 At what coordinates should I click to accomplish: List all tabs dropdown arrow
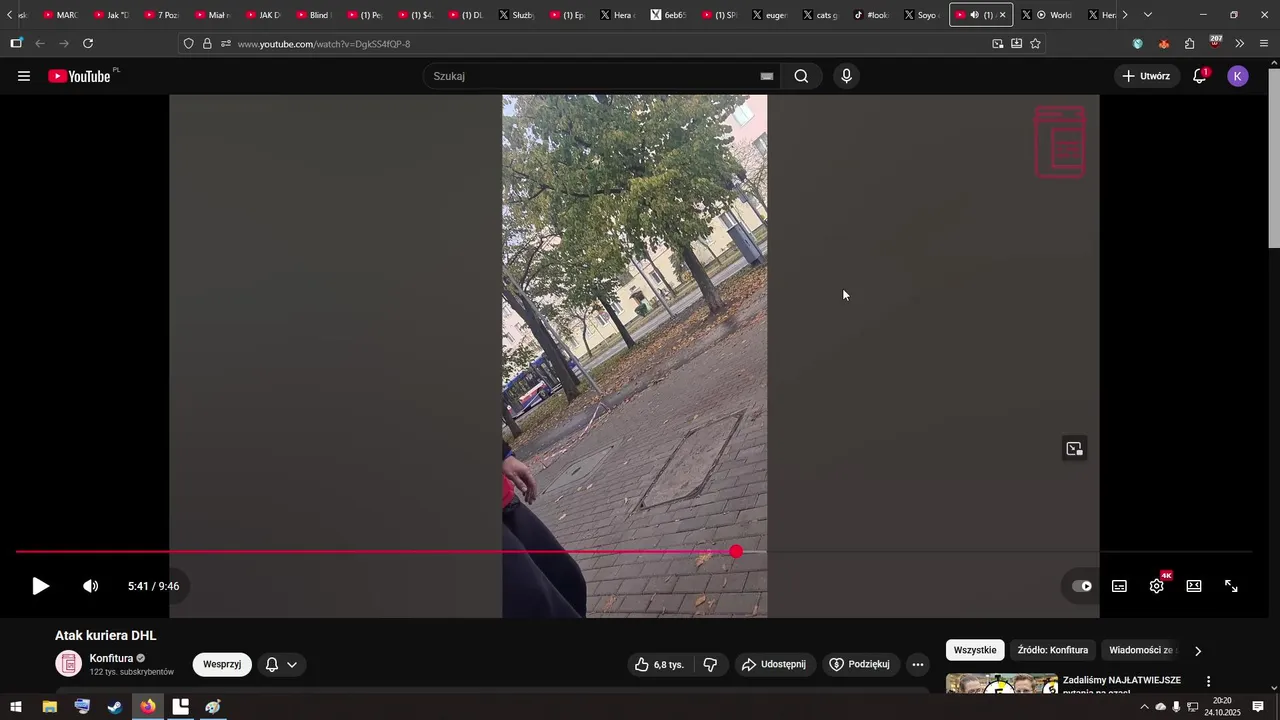coord(1148,15)
